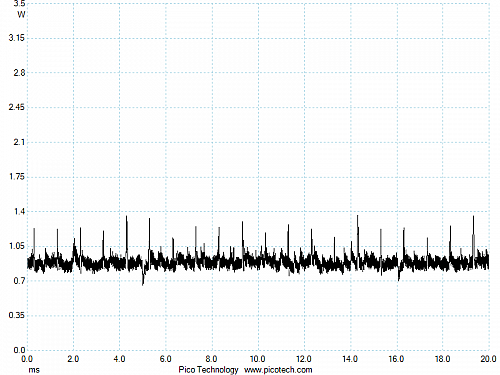500x375 pixels.
Task: Select the 14.0 tick label on time axis
Action: [350, 359]
